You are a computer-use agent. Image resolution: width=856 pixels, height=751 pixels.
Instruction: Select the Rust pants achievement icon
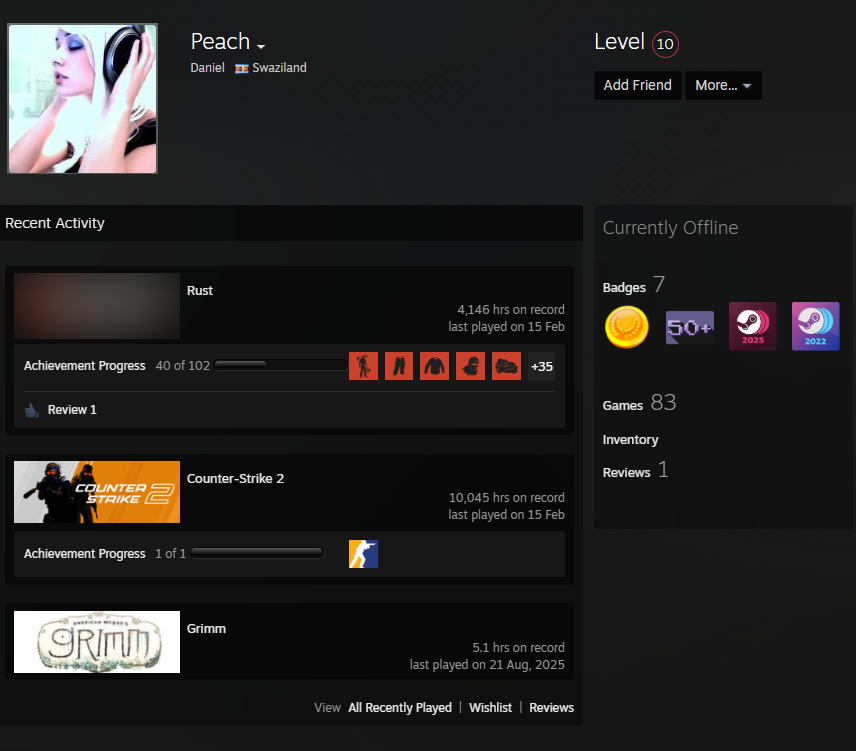tap(399, 366)
